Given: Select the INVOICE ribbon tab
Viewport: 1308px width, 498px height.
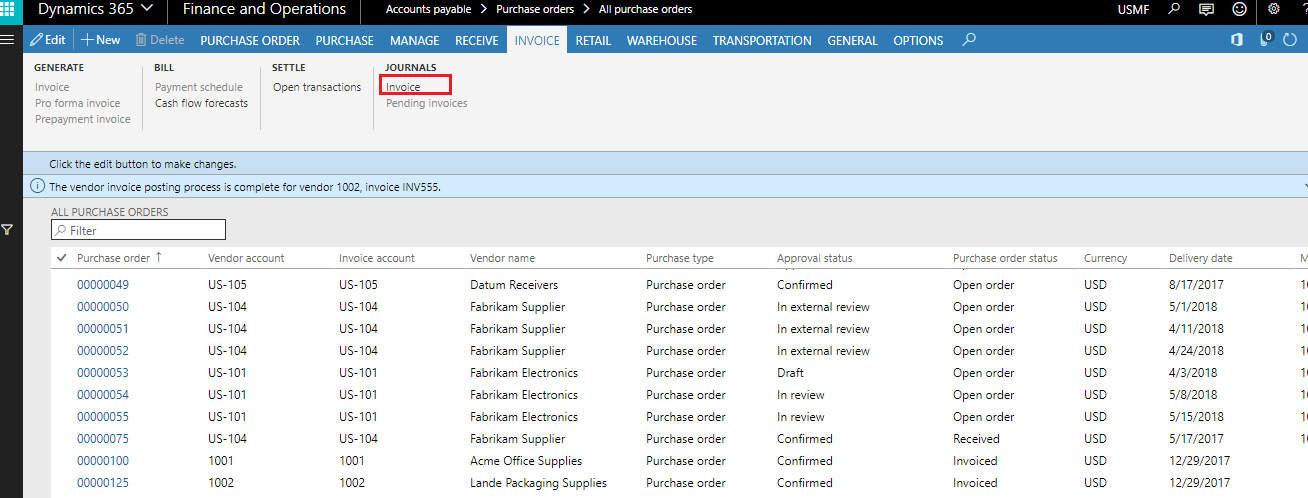Looking at the screenshot, I should tap(537, 40).
